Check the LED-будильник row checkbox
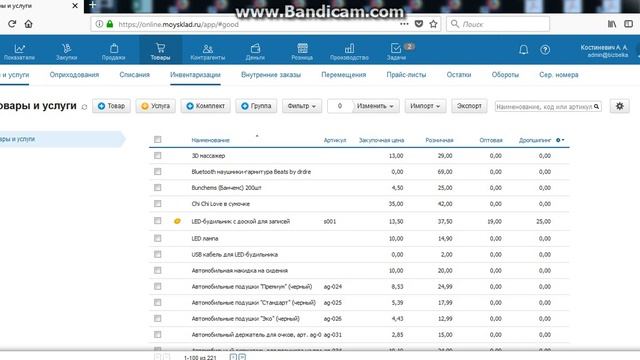640x360 pixels. 158,221
